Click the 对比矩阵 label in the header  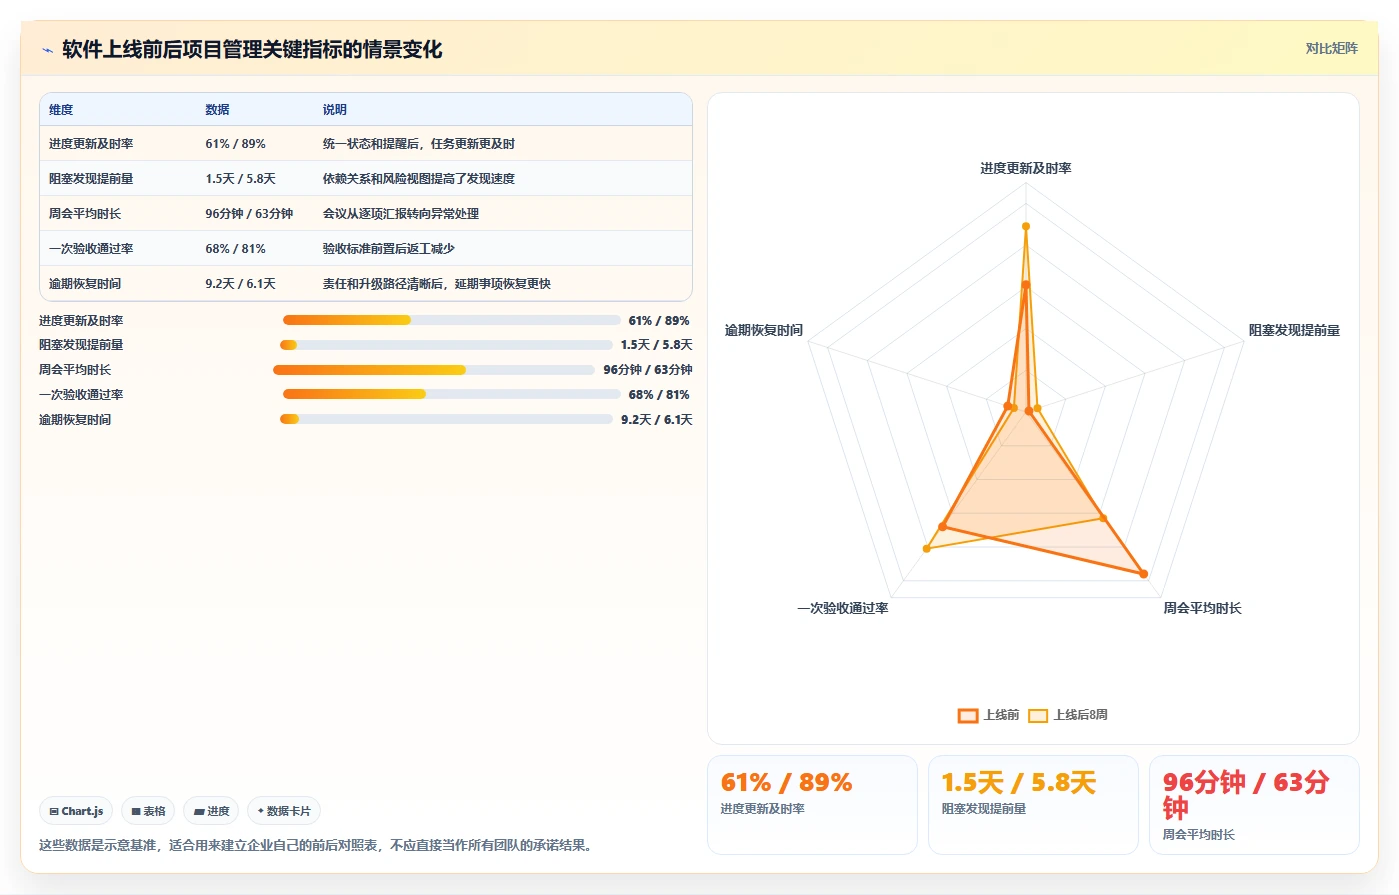point(1331,48)
